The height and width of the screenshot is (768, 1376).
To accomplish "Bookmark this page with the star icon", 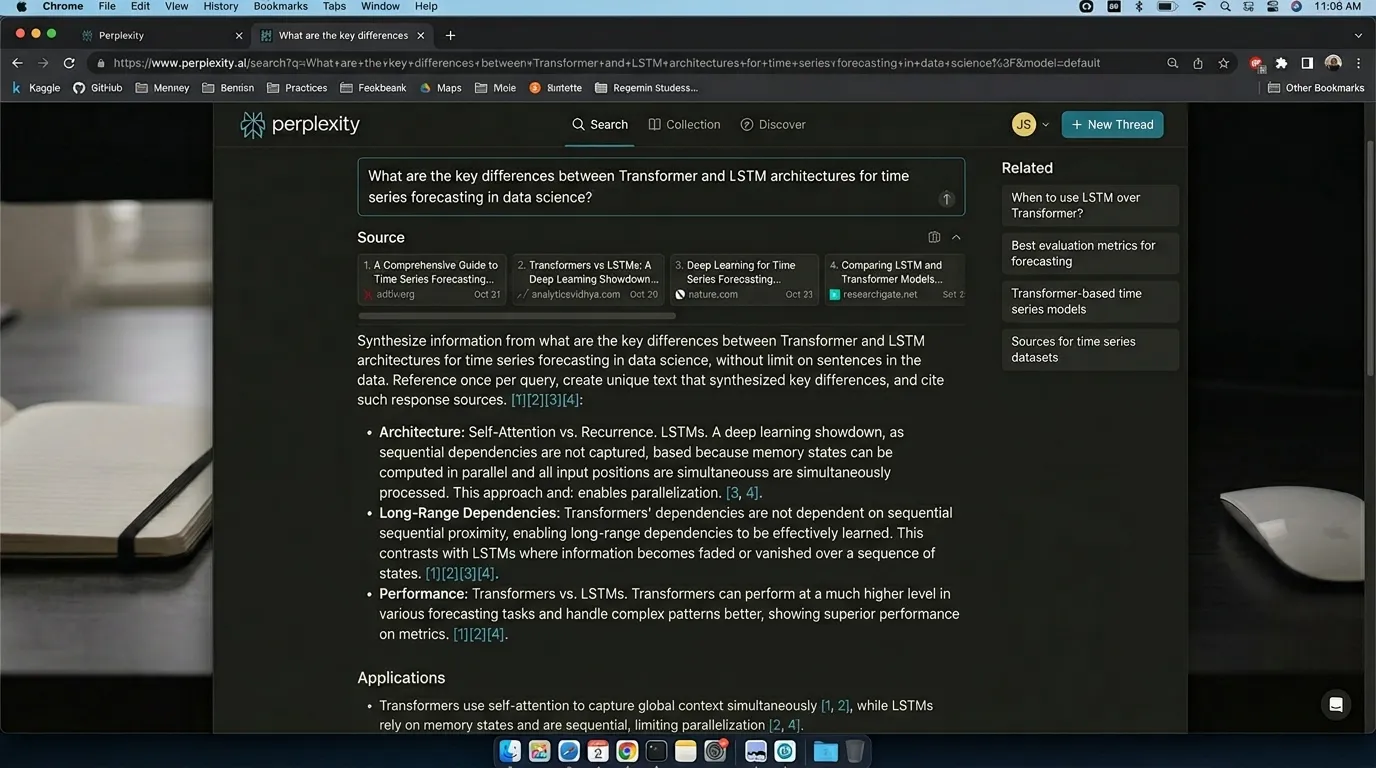I will point(1223,63).
